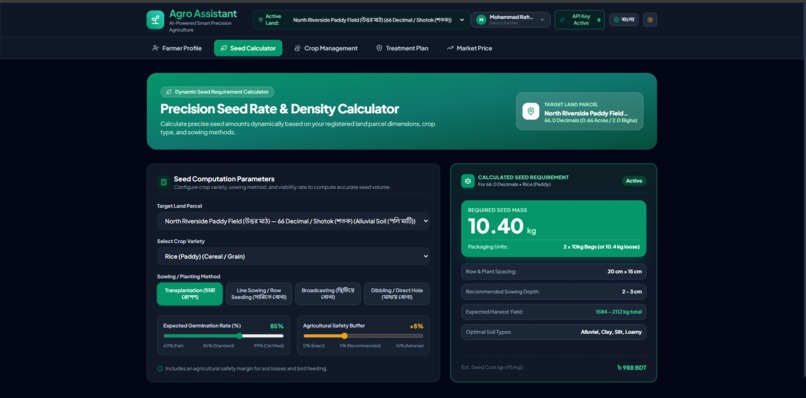Screen dimensions: 806x398
Task: Open the Target Land Parcel select box
Action: (x=293, y=221)
